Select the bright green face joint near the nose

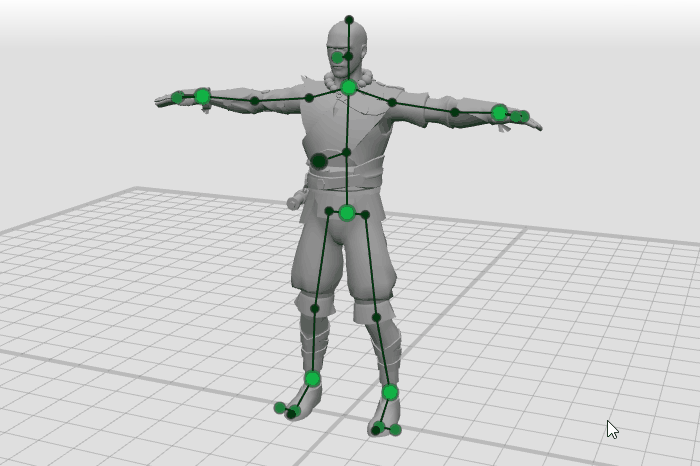[338, 57]
